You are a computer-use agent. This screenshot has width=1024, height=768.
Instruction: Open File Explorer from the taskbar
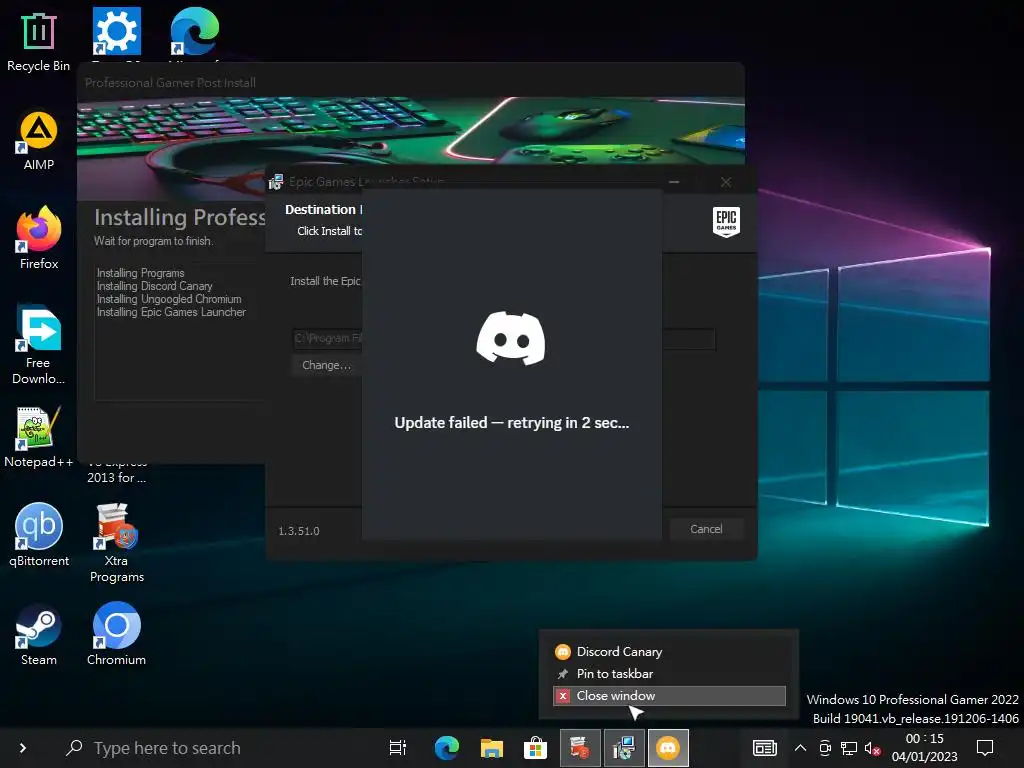[491, 748]
